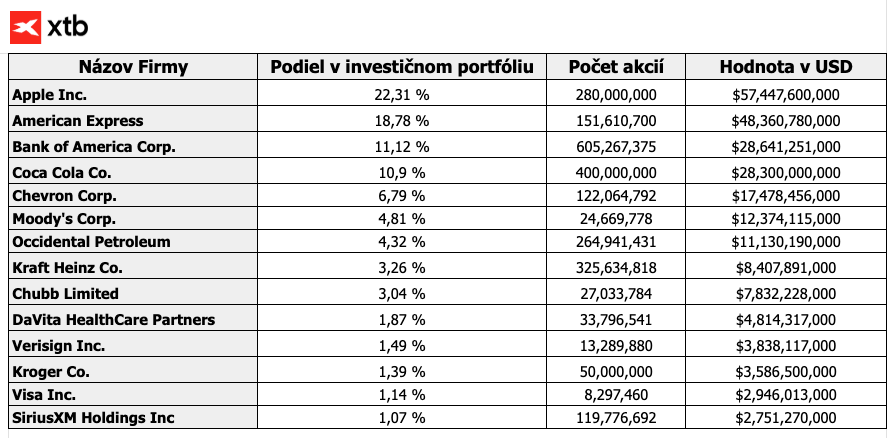Image resolution: width=893 pixels, height=438 pixels.
Task: Click Visa Inc. value $2,946,013,000
Action: click(785, 393)
